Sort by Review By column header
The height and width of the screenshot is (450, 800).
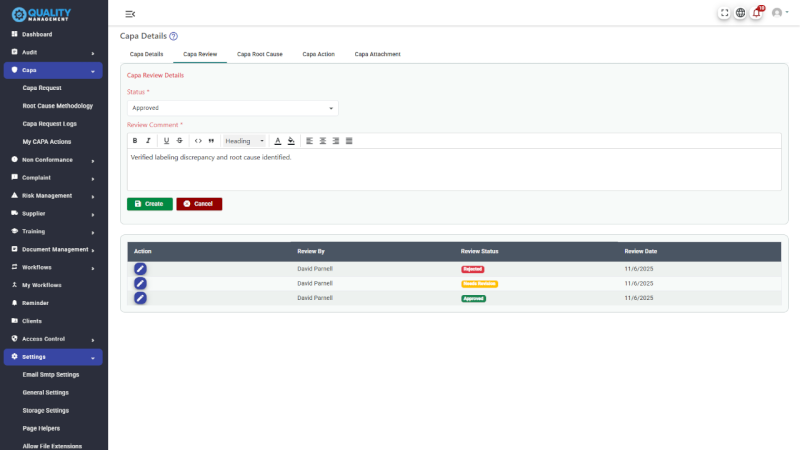tap(311, 252)
